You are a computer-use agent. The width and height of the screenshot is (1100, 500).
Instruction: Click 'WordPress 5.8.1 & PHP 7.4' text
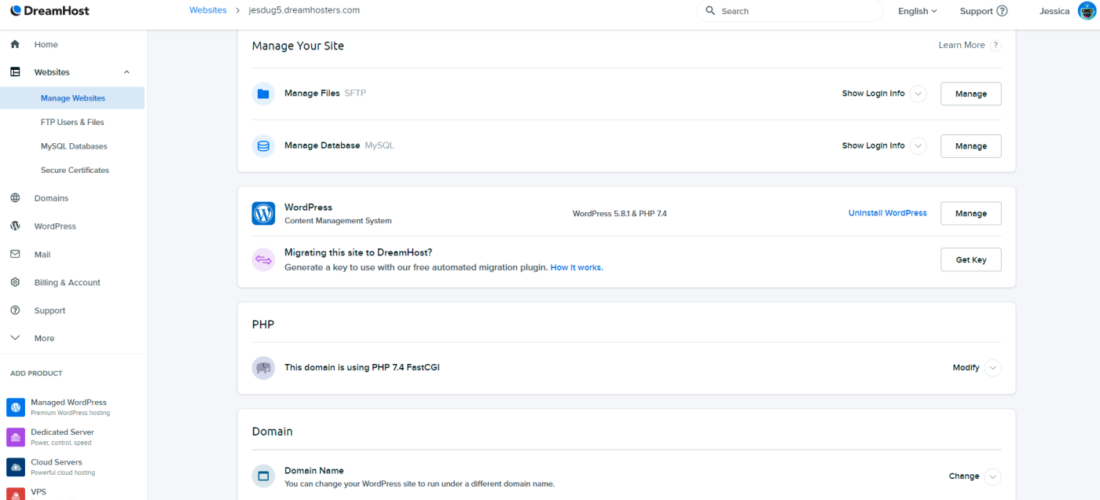[x=619, y=212]
